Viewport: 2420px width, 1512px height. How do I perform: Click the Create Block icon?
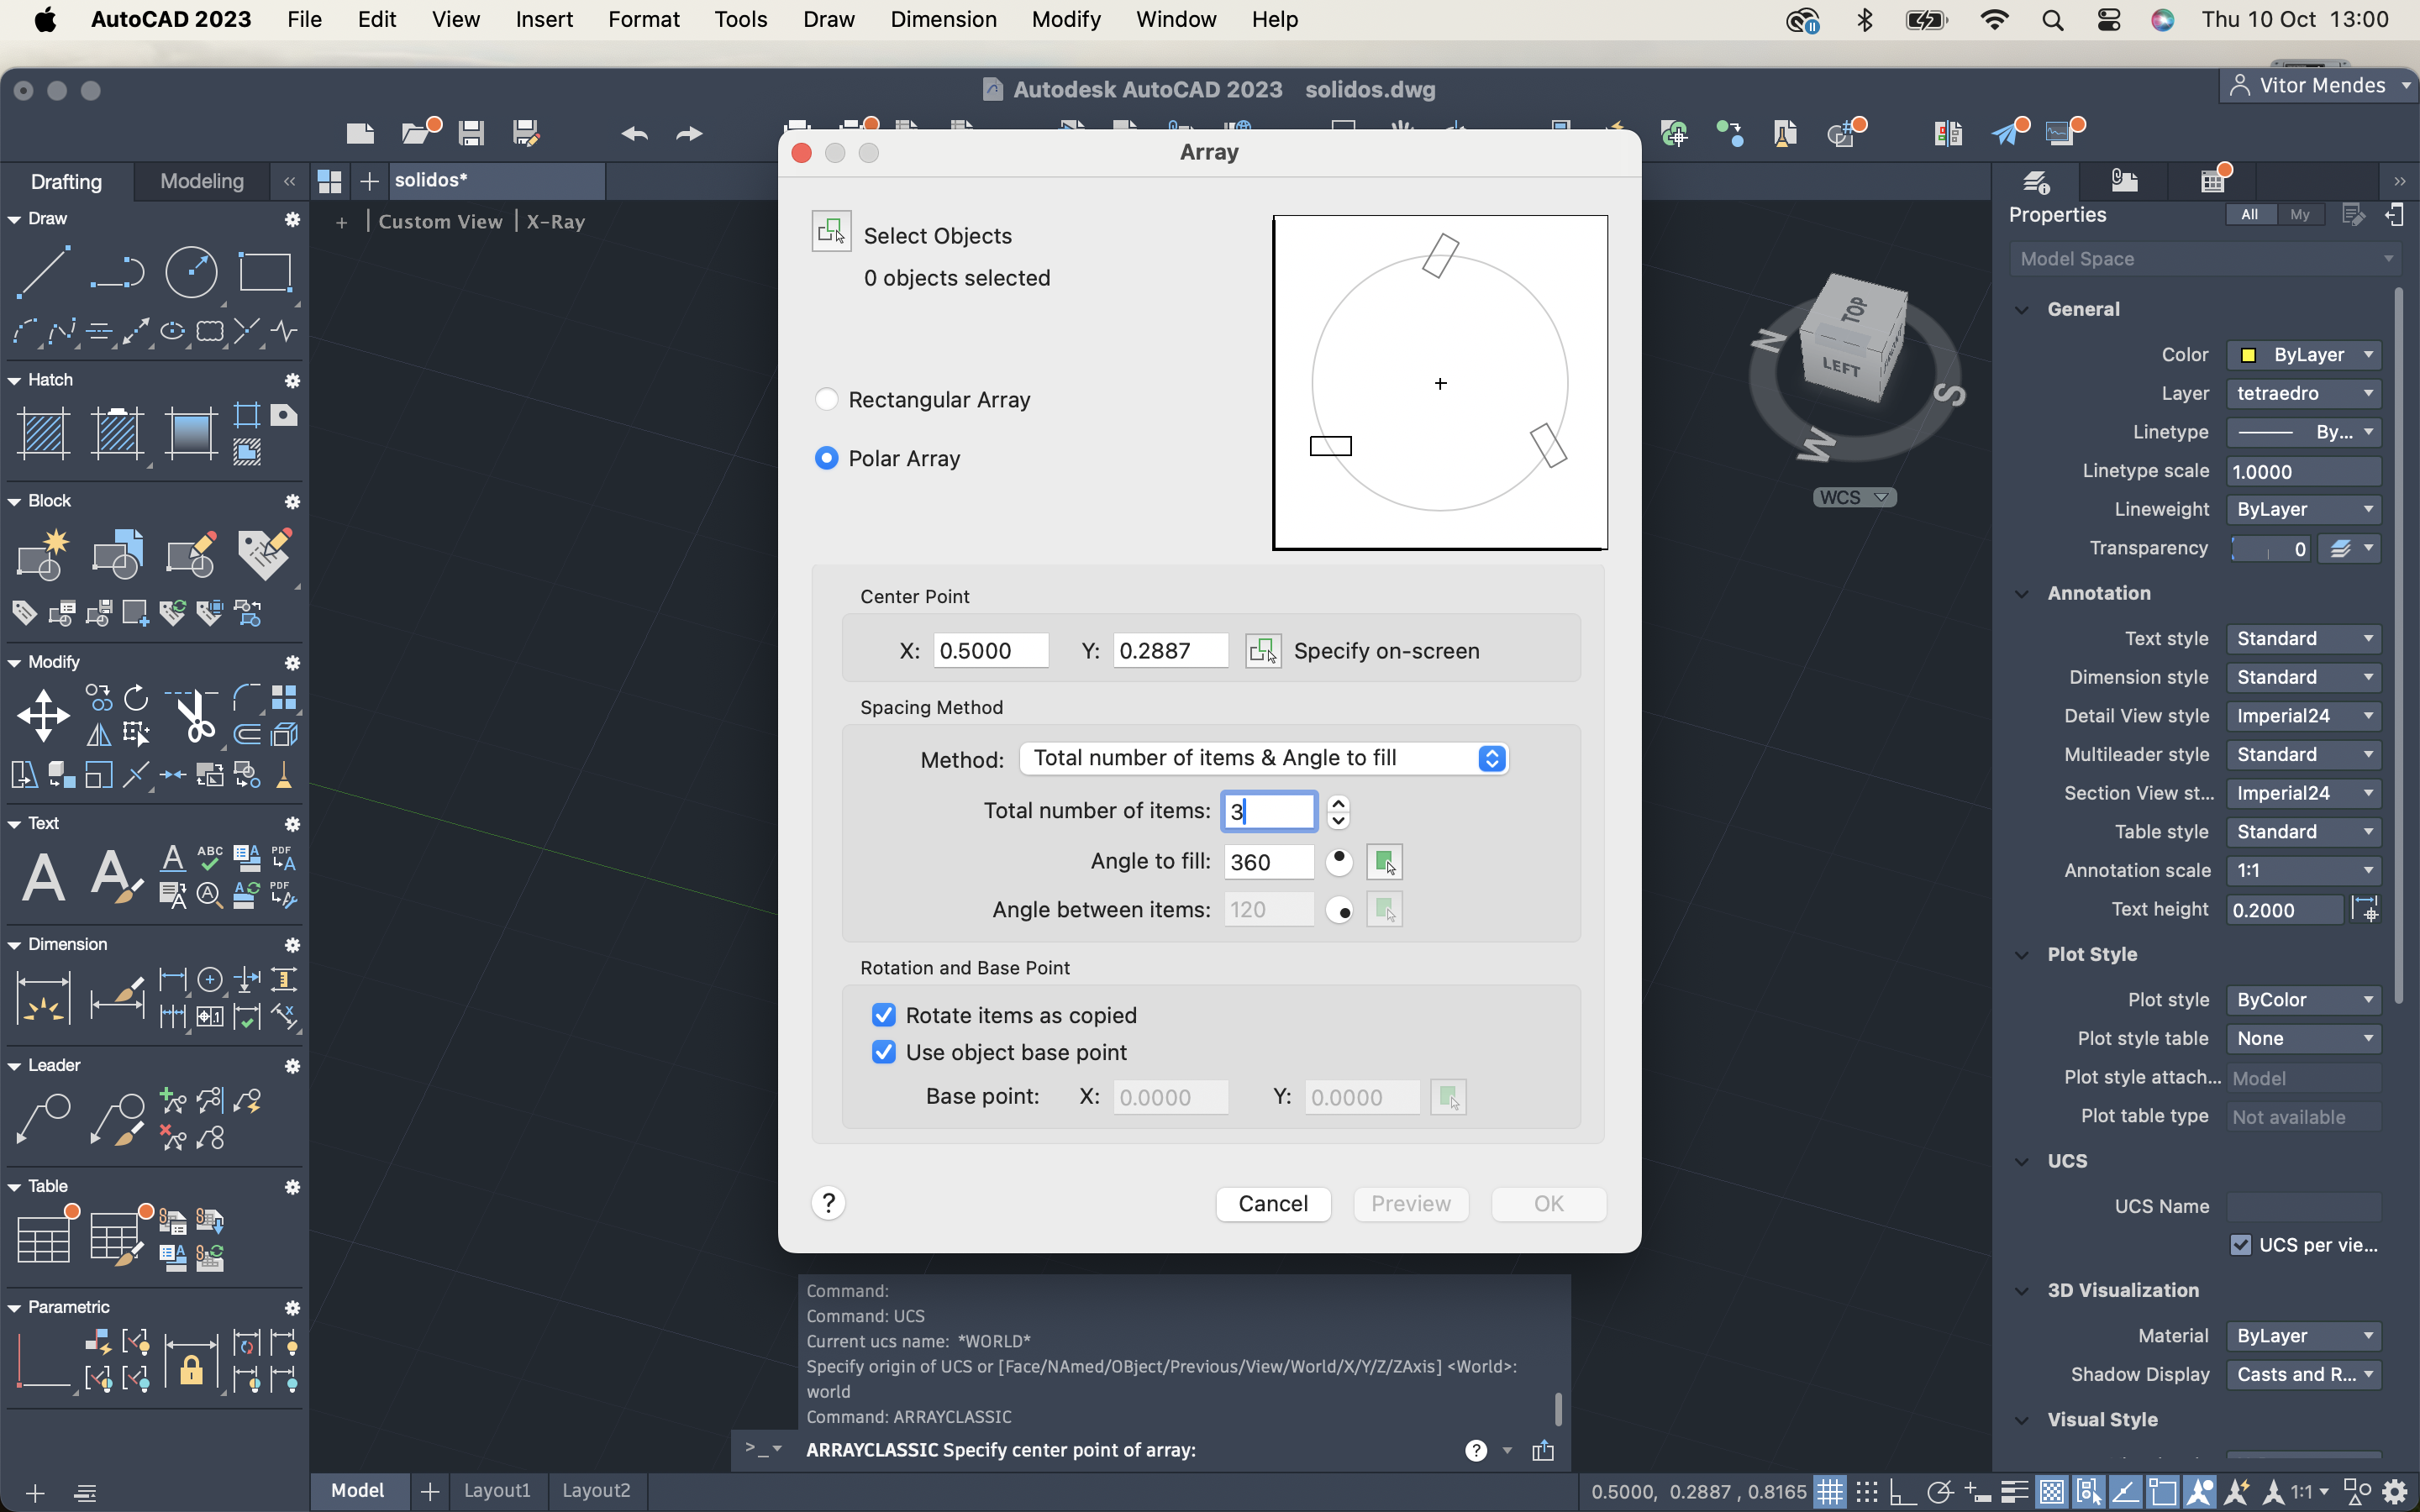click(x=43, y=554)
